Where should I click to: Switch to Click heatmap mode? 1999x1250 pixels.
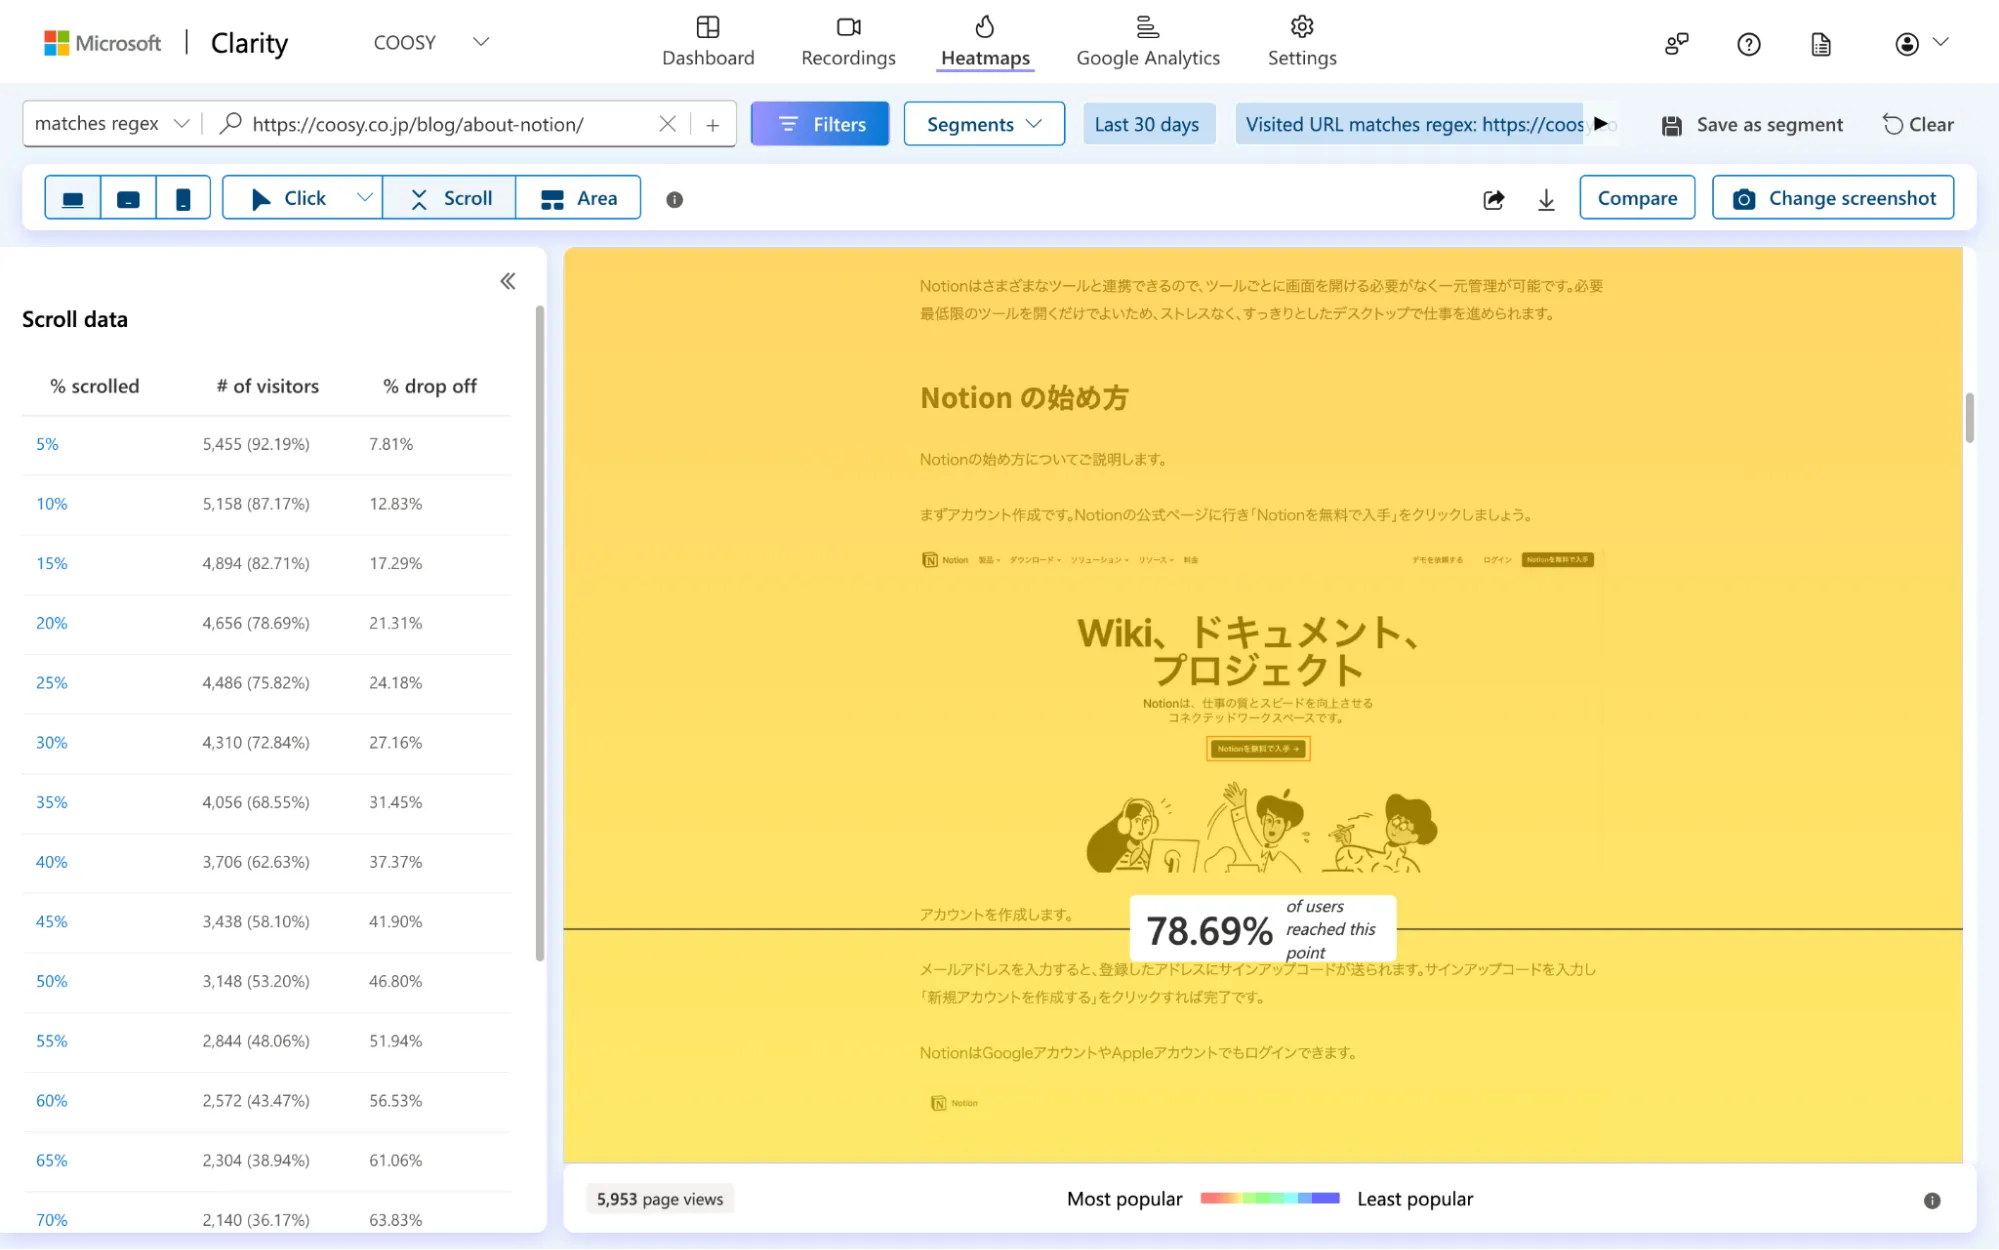point(288,198)
